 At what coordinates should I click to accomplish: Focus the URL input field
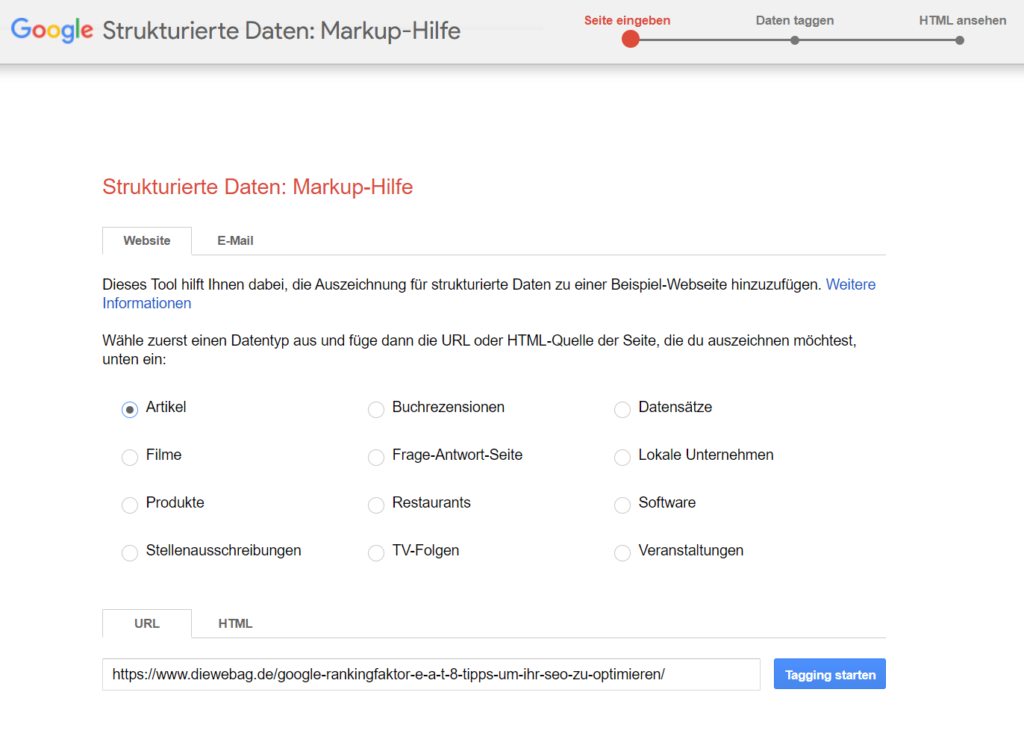coord(431,674)
